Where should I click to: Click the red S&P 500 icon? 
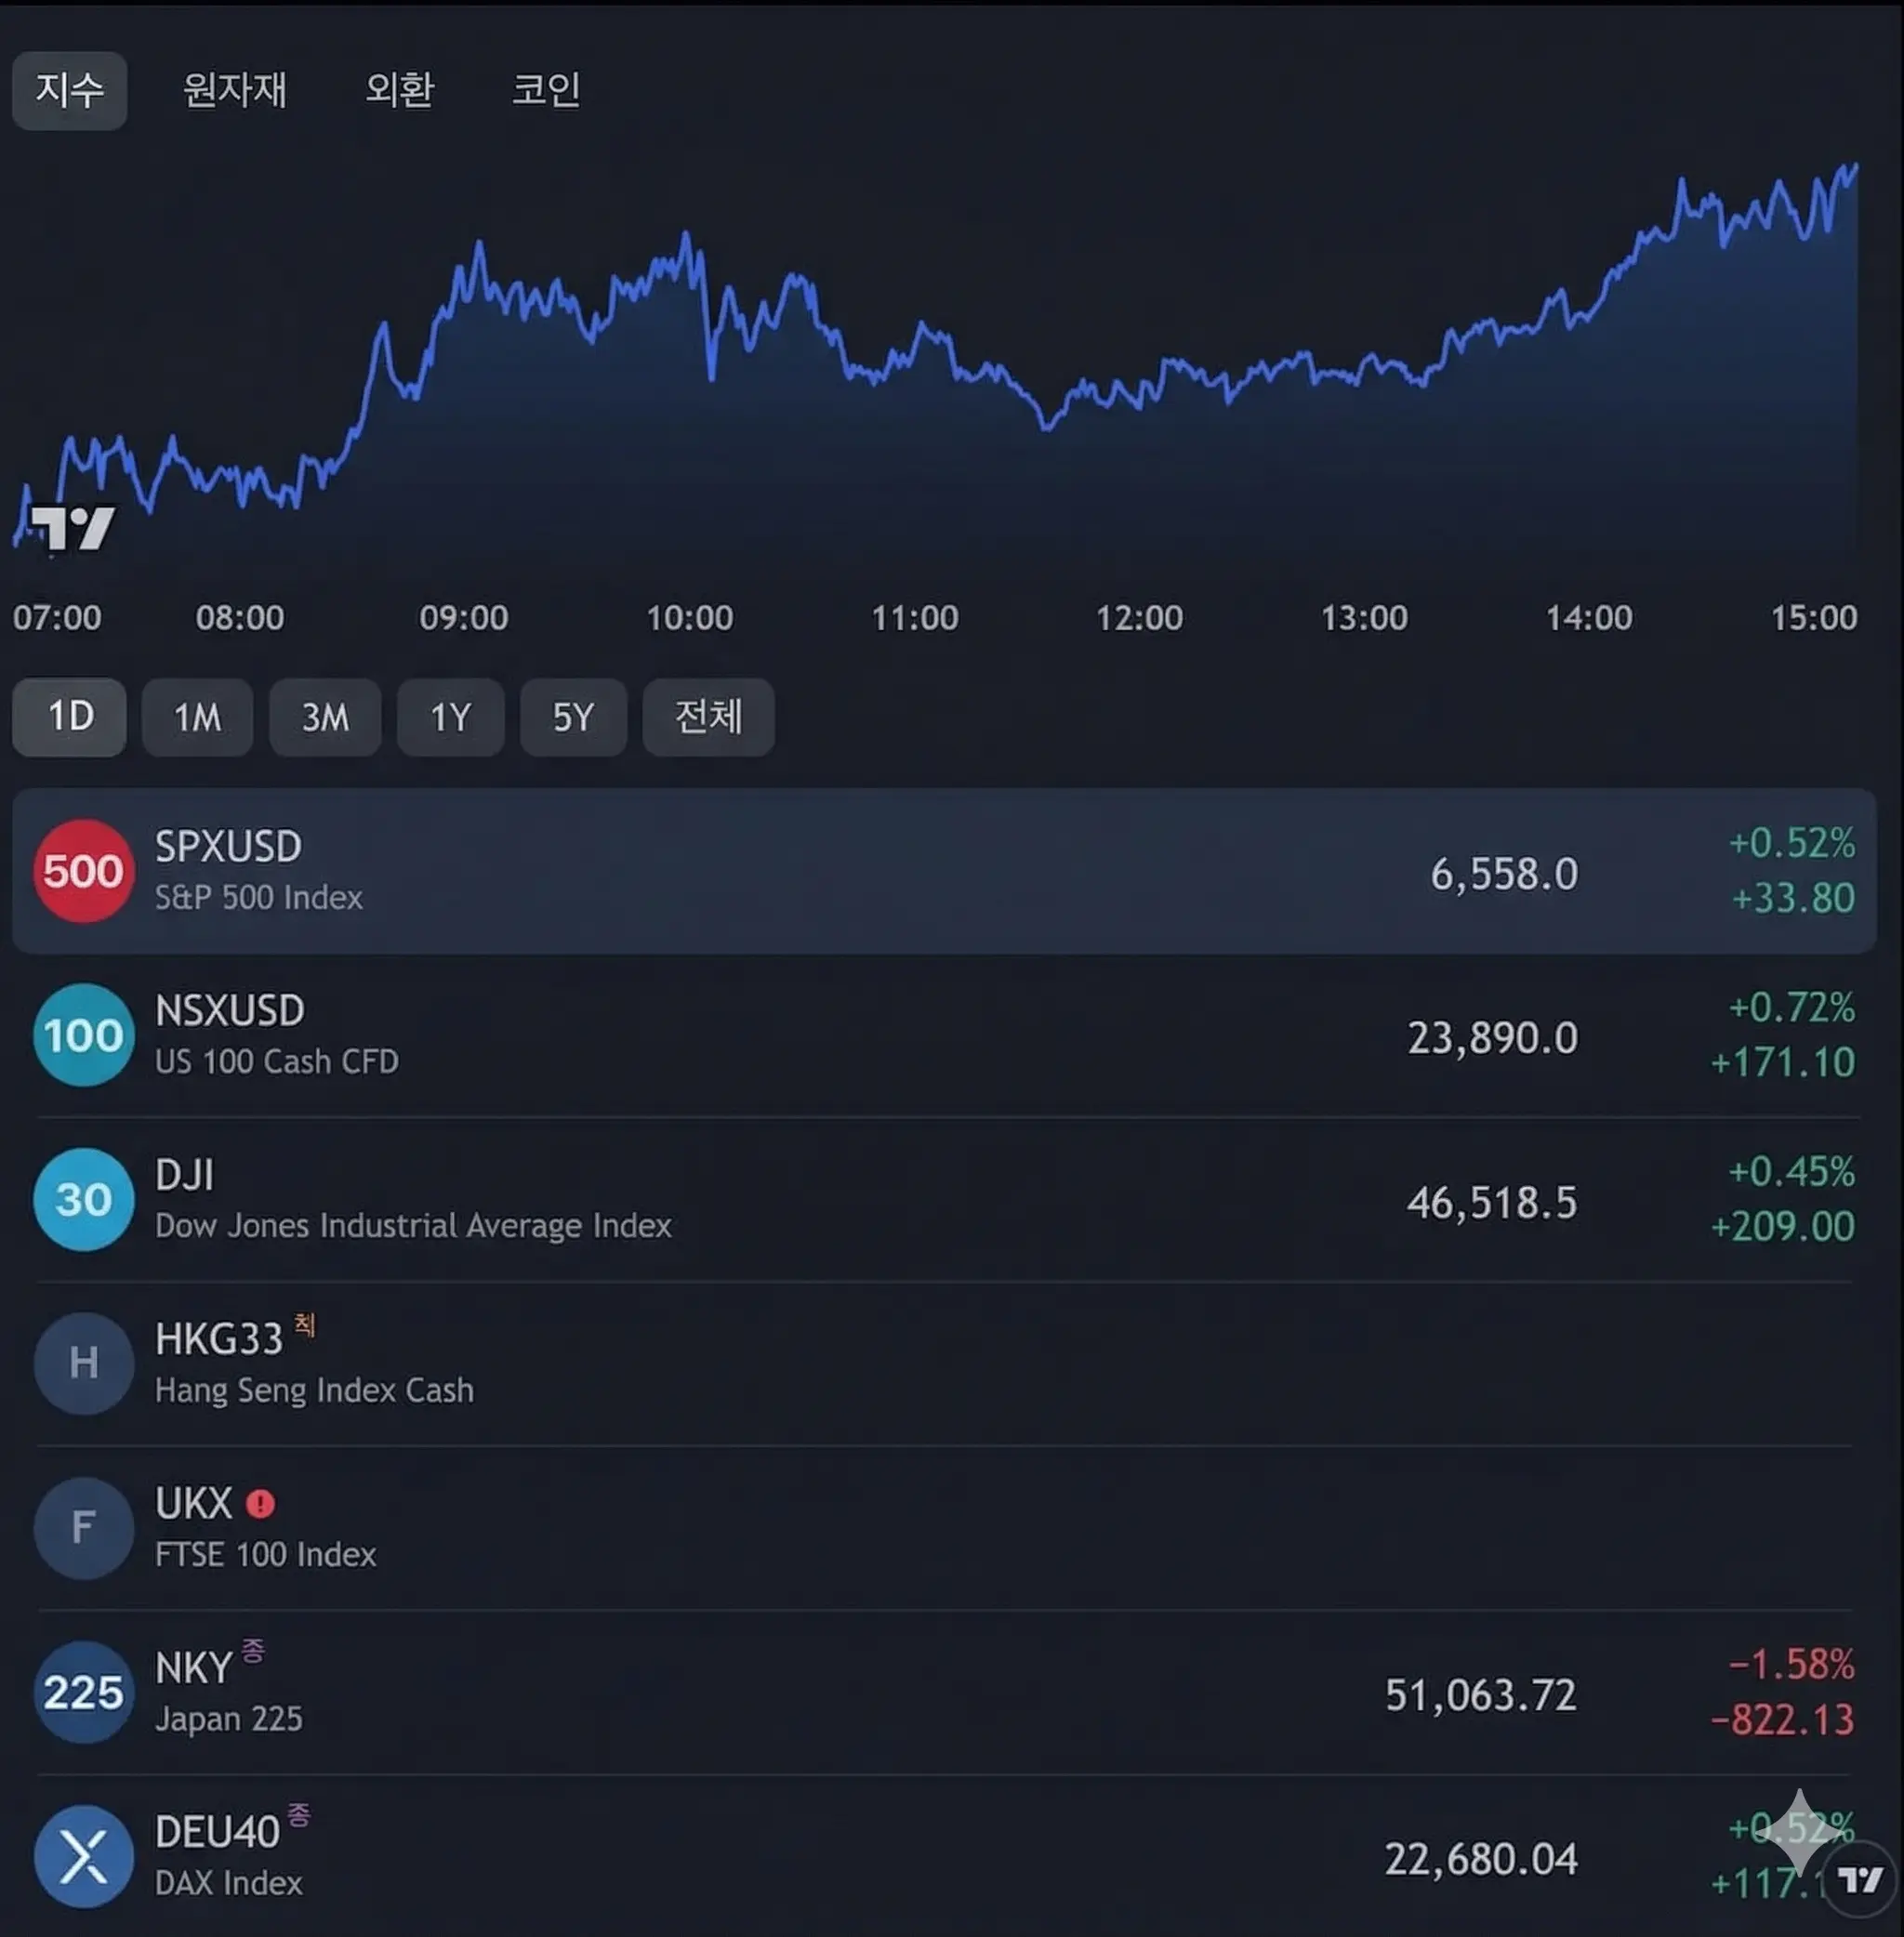pyautogui.click(x=84, y=871)
